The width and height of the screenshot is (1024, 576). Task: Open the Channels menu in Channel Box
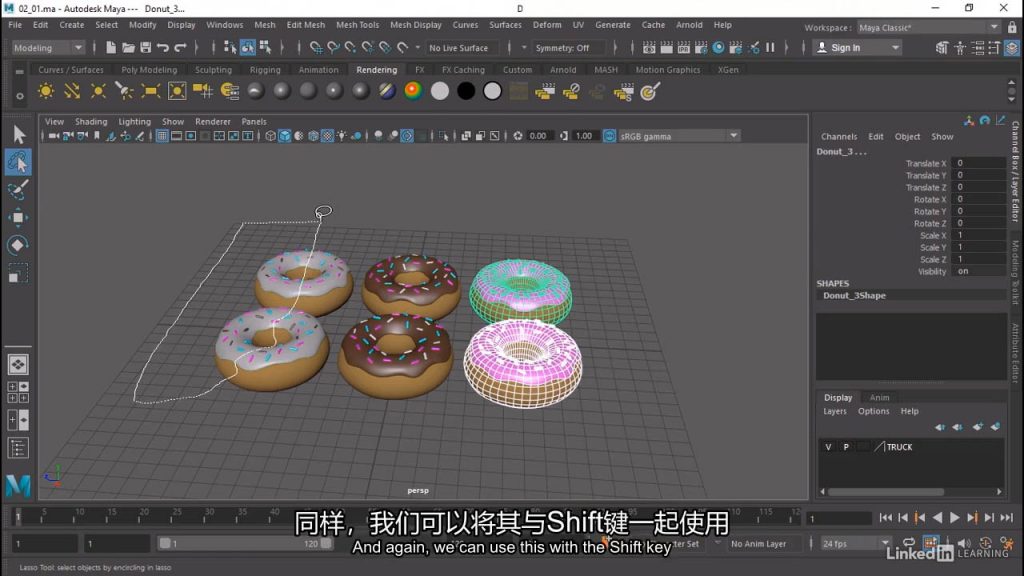coord(839,136)
